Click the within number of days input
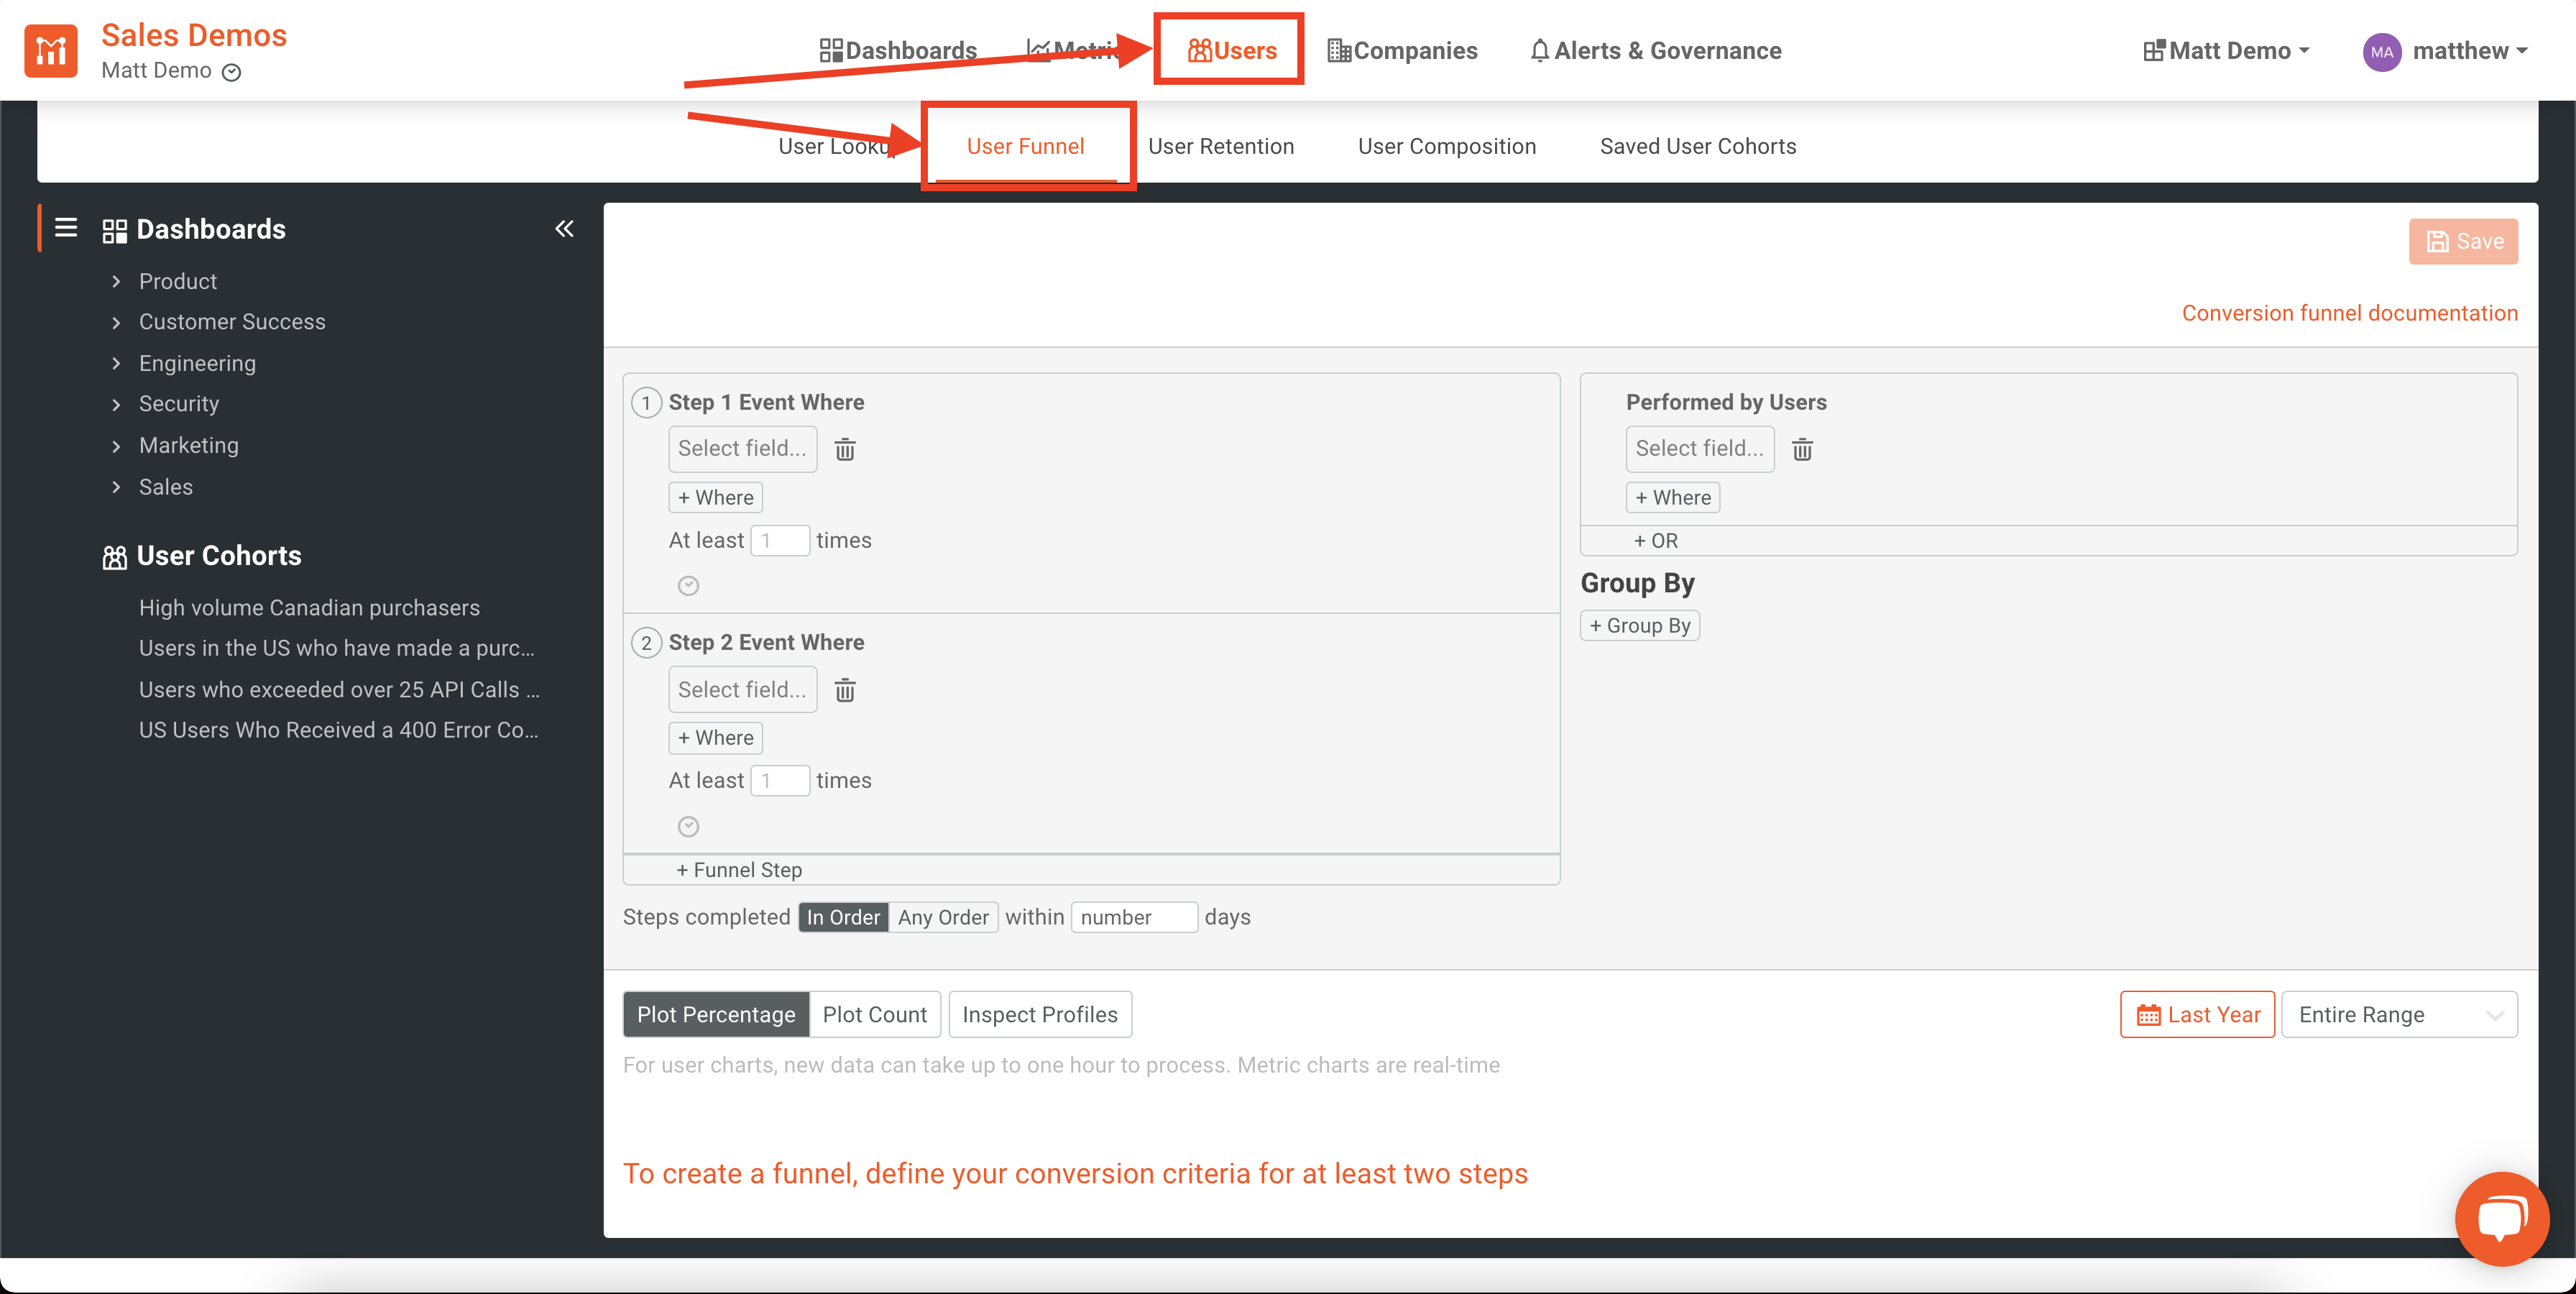The width and height of the screenshot is (2576, 1294). pos(1134,917)
